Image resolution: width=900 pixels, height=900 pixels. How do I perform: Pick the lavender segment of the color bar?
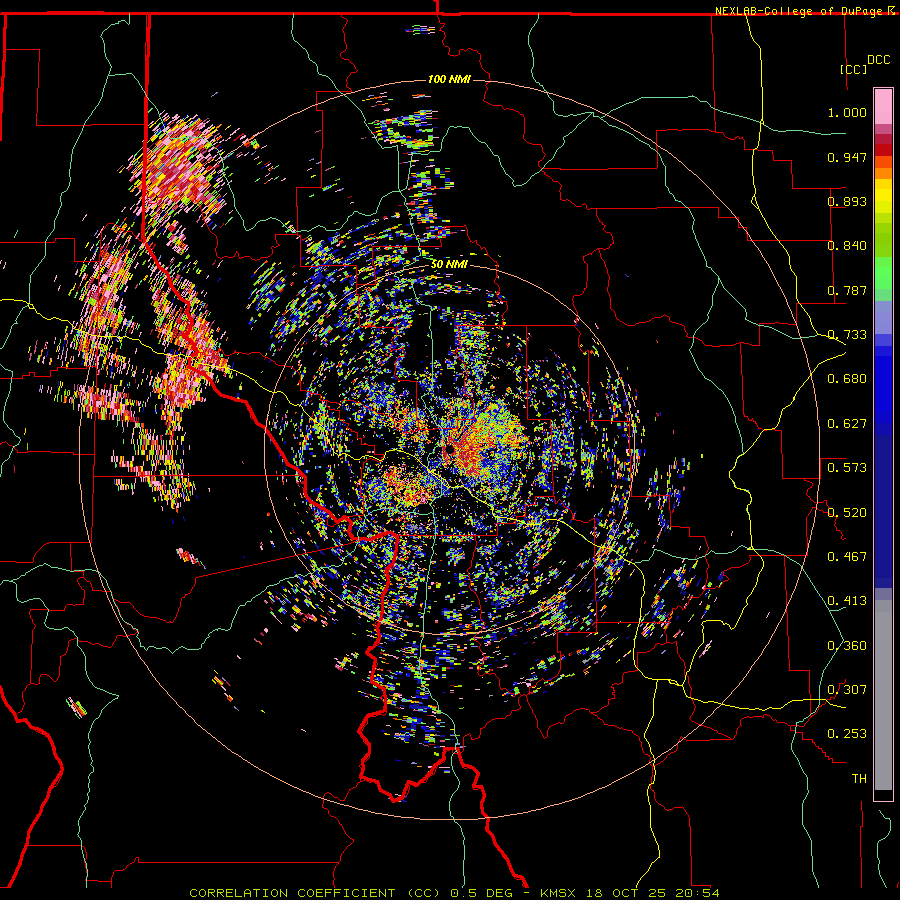[883, 318]
